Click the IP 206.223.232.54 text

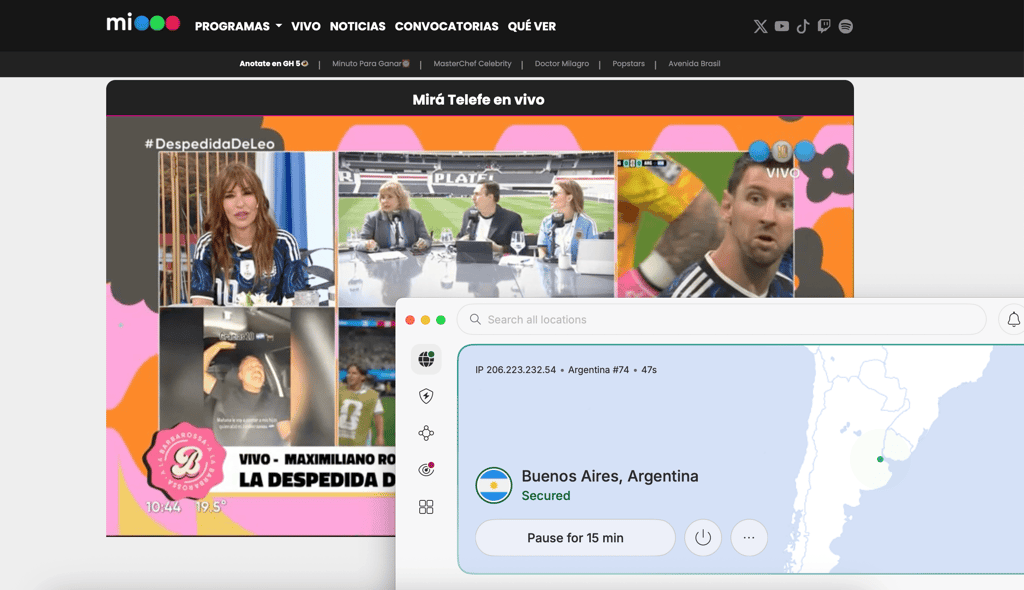point(515,370)
